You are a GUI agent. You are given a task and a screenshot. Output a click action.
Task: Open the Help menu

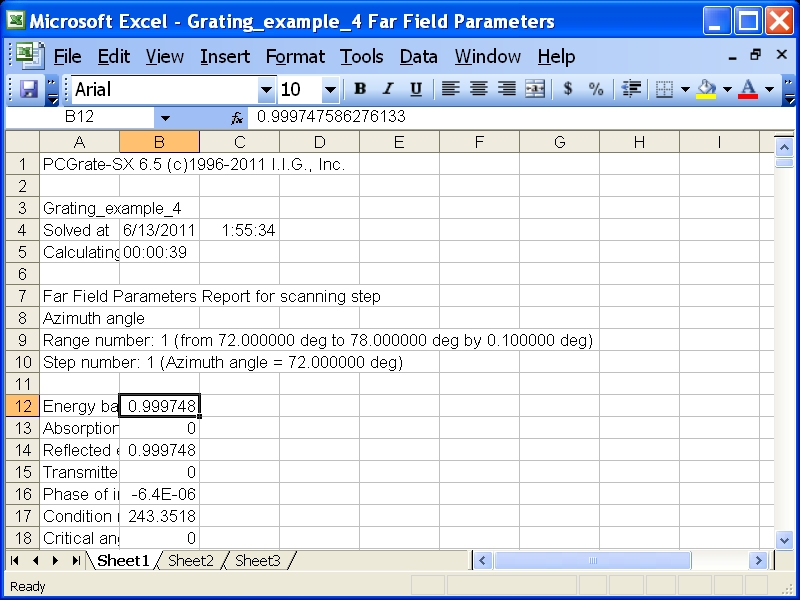pos(556,56)
